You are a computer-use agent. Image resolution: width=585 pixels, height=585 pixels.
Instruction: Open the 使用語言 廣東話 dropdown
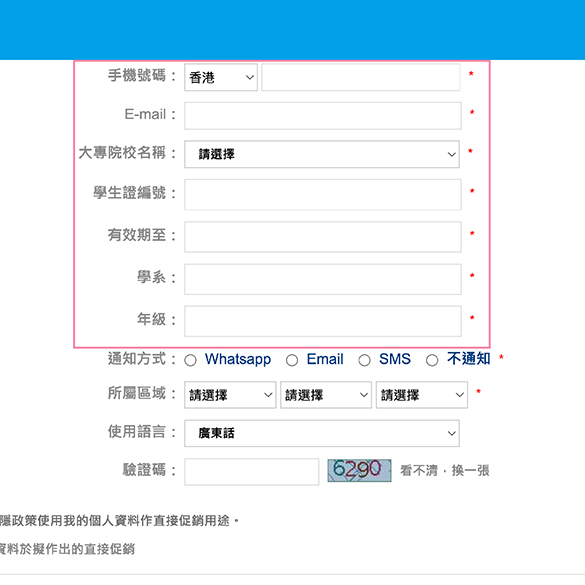tap(322, 433)
